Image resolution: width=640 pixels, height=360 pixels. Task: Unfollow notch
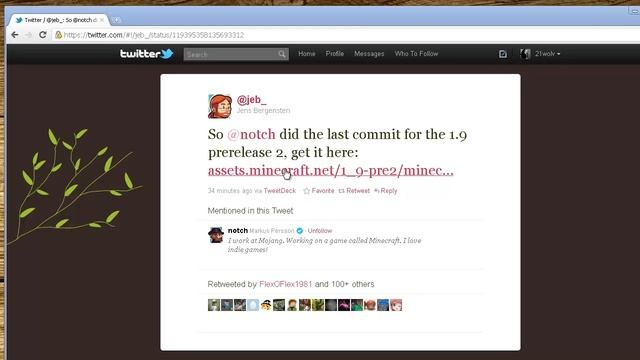(x=320, y=231)
